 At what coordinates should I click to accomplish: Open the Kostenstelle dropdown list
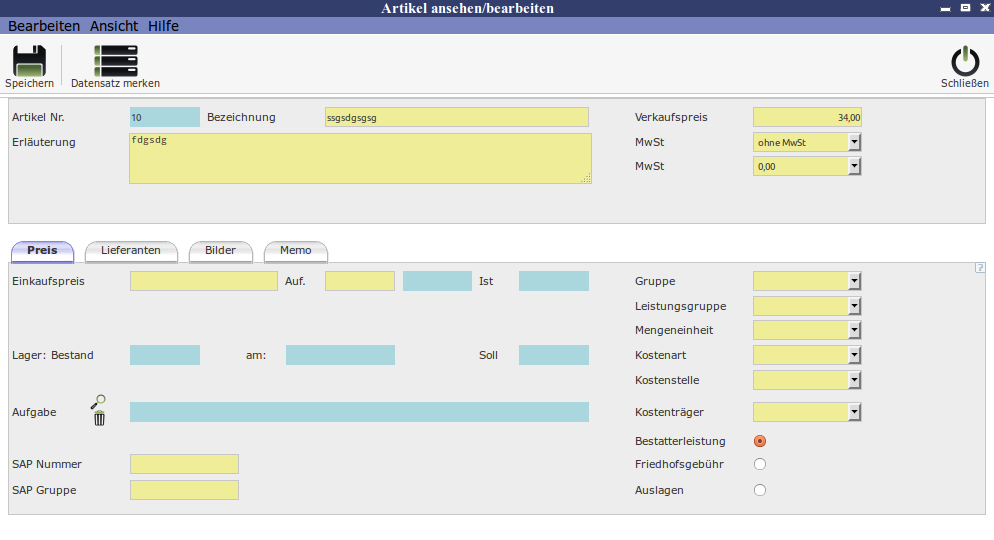[x=854, y=380]
